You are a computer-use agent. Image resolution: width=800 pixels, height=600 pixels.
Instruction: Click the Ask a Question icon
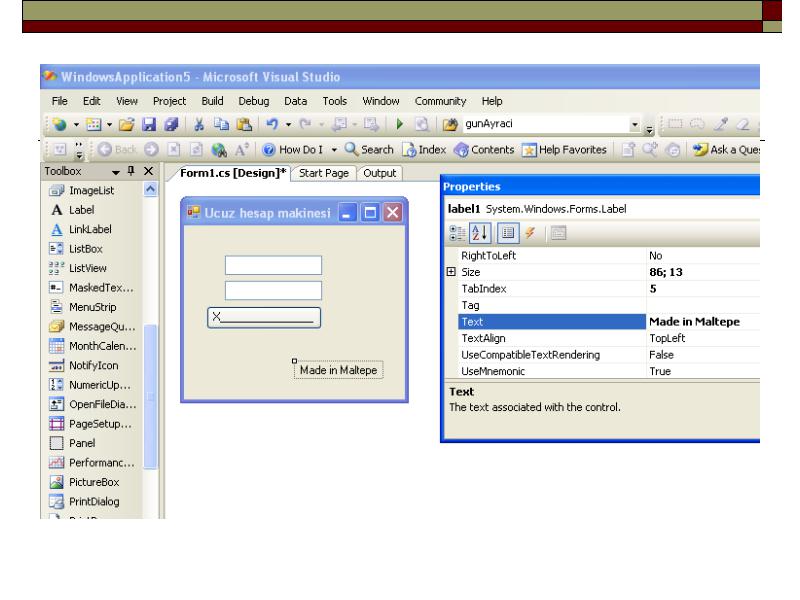coord(700,149)
